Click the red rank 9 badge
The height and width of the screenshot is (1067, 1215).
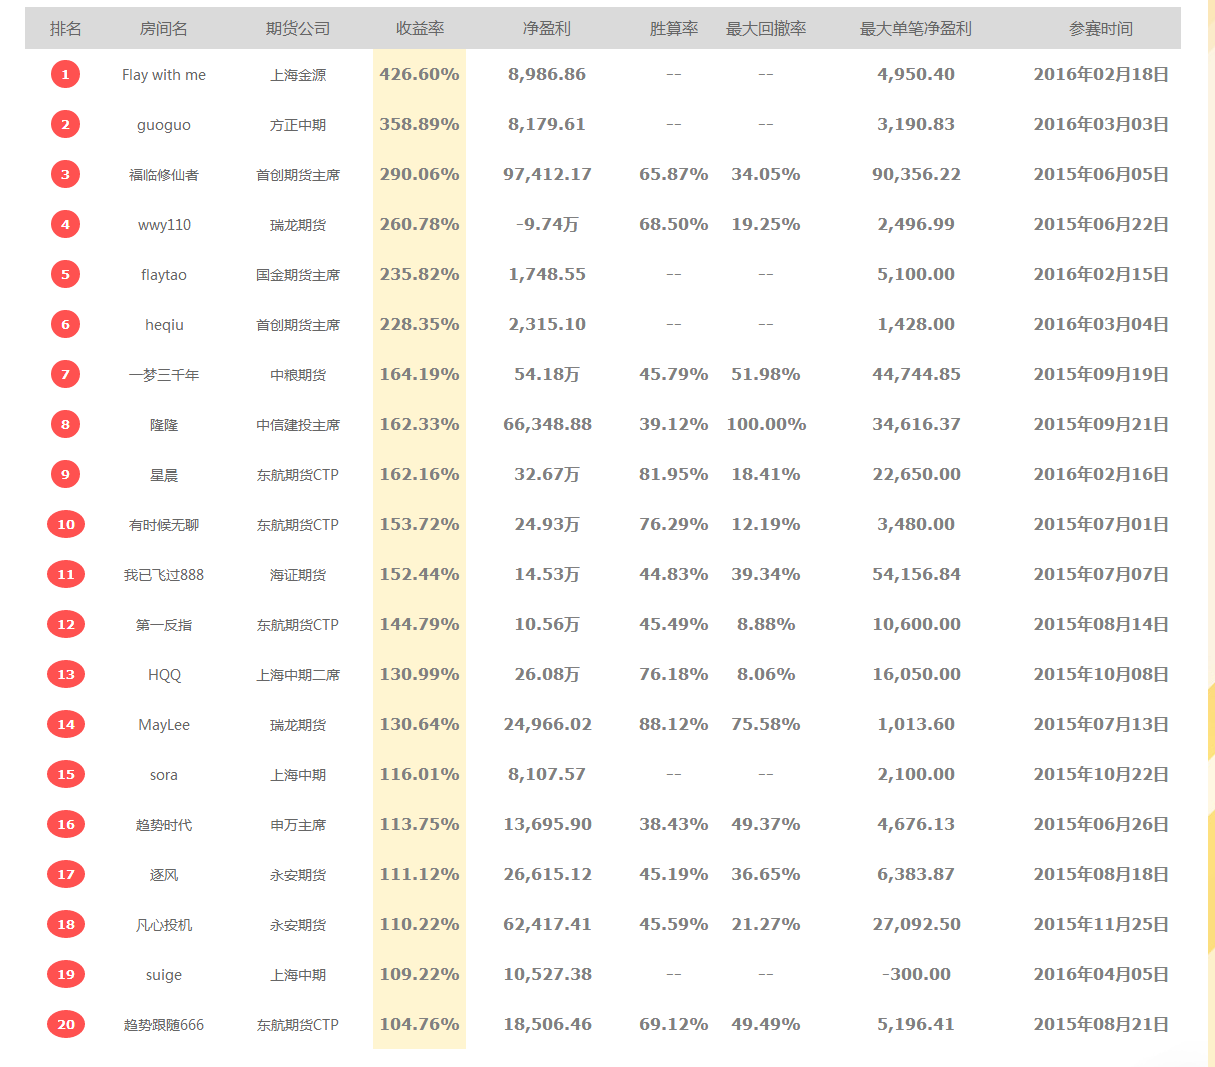(x=66, y=474)
